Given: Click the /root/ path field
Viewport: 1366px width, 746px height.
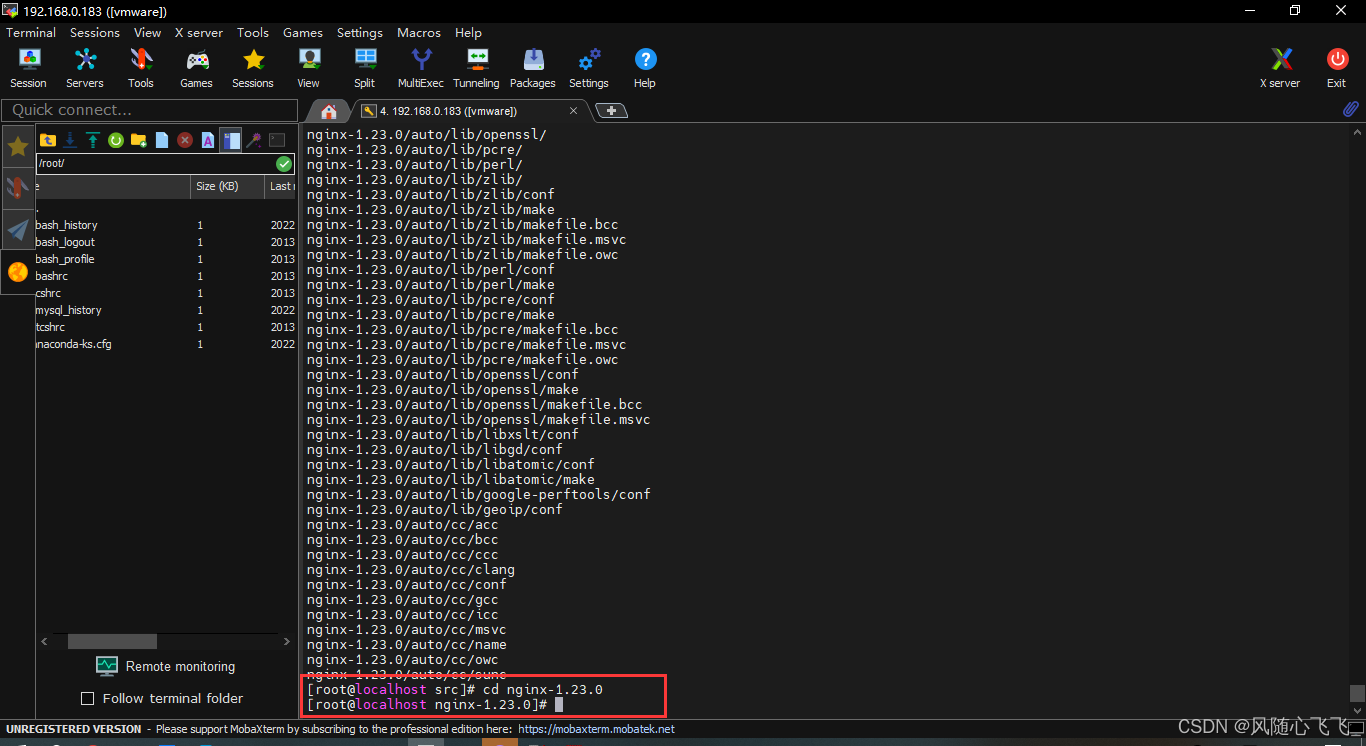Looking at the screenshot, I should tap(155, 163).
